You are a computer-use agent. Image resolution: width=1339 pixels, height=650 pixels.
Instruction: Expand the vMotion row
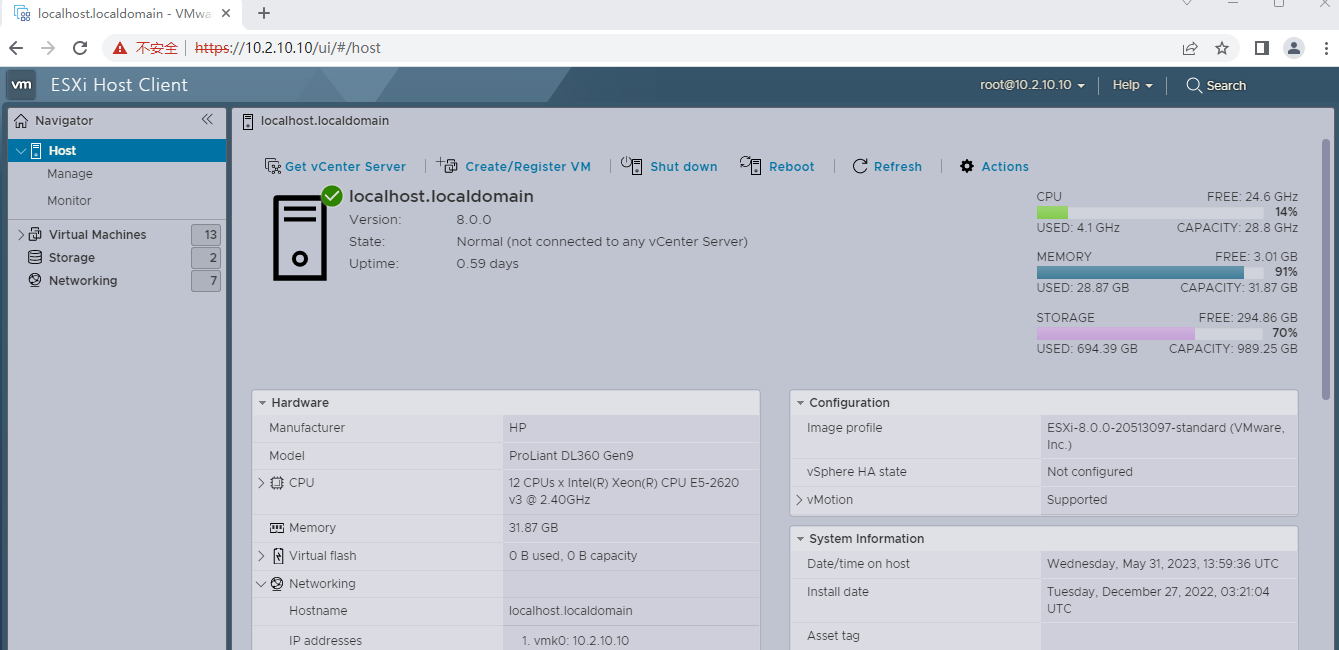799,500
